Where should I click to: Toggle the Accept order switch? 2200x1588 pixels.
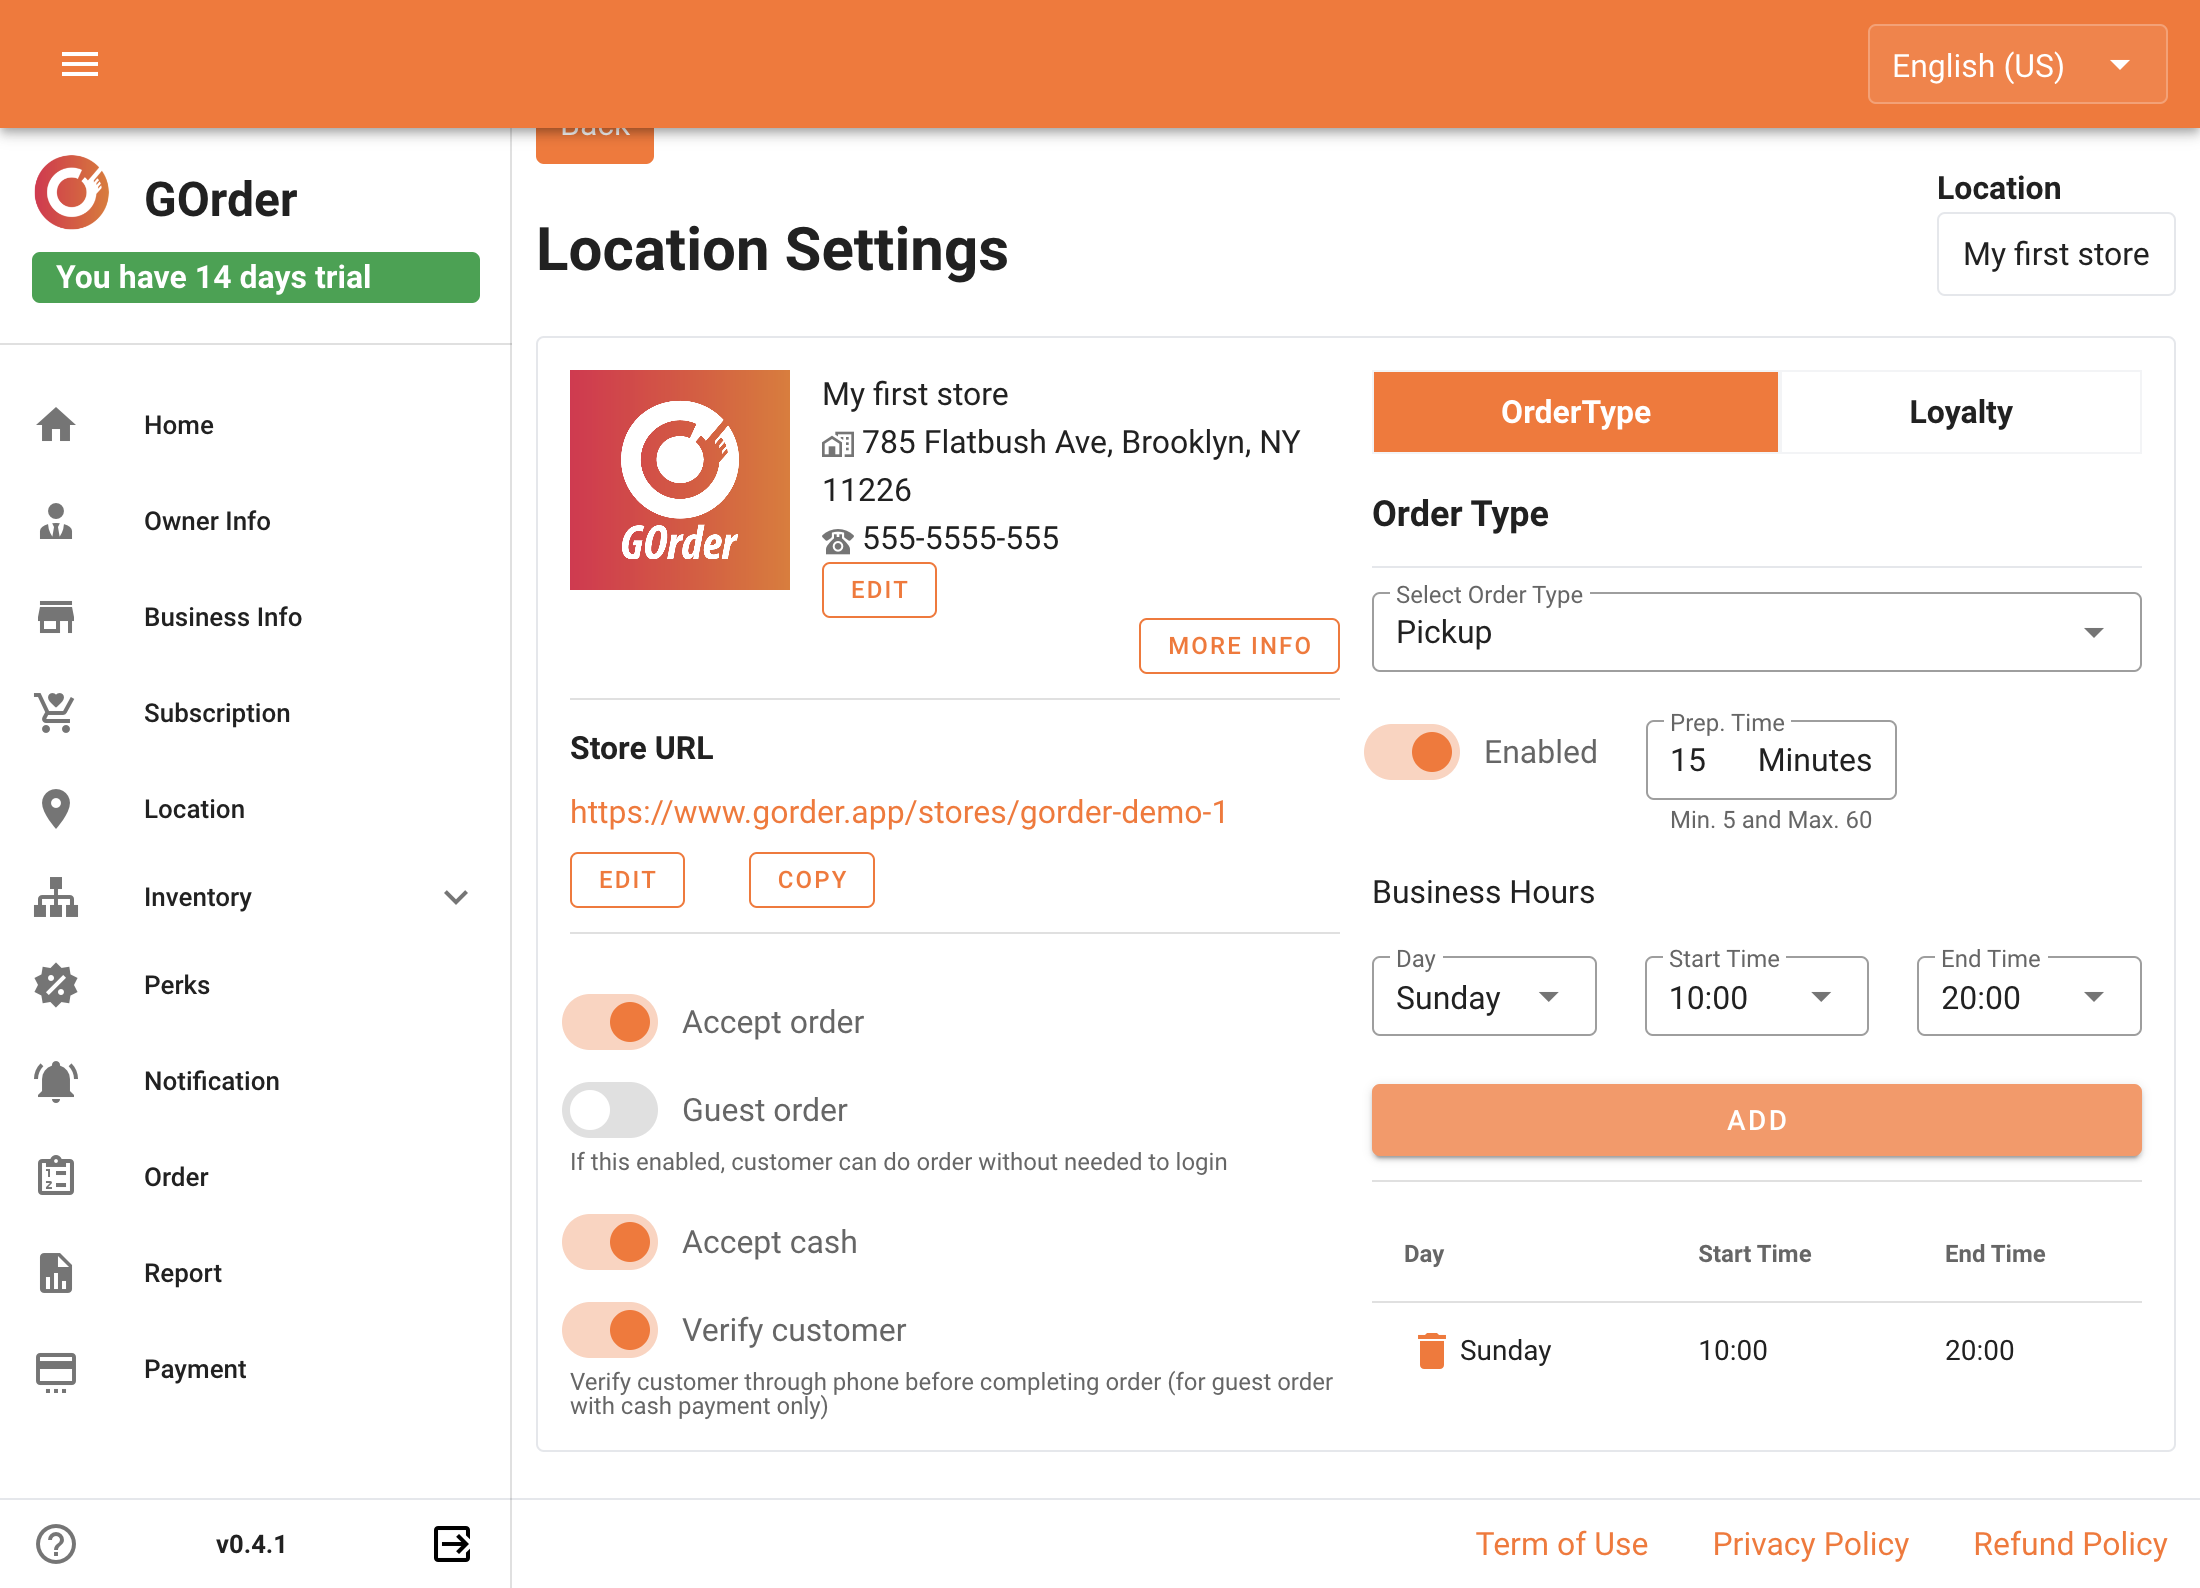coord(610,1022)
